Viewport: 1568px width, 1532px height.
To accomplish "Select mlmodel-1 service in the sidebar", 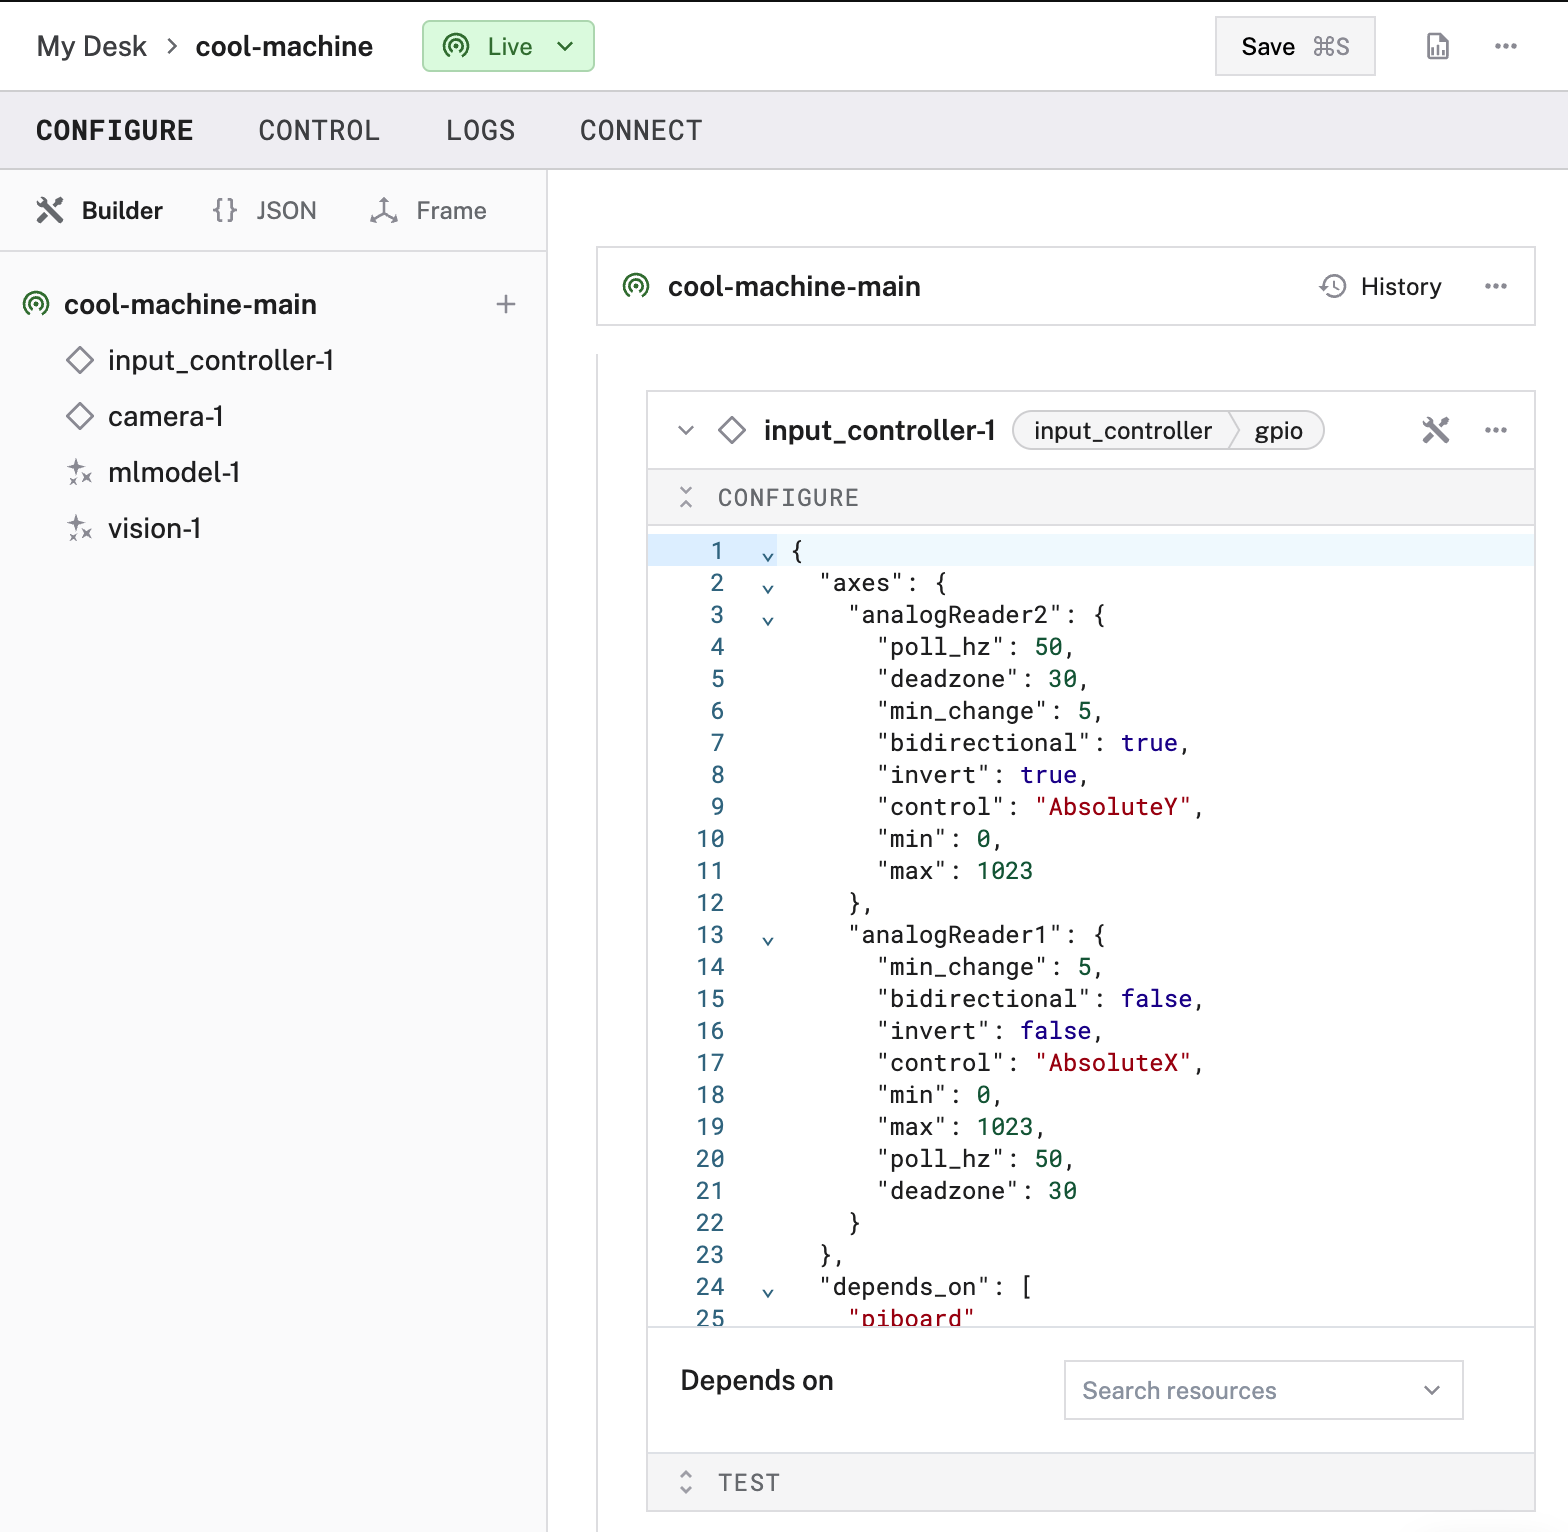I will pos(173,472).
